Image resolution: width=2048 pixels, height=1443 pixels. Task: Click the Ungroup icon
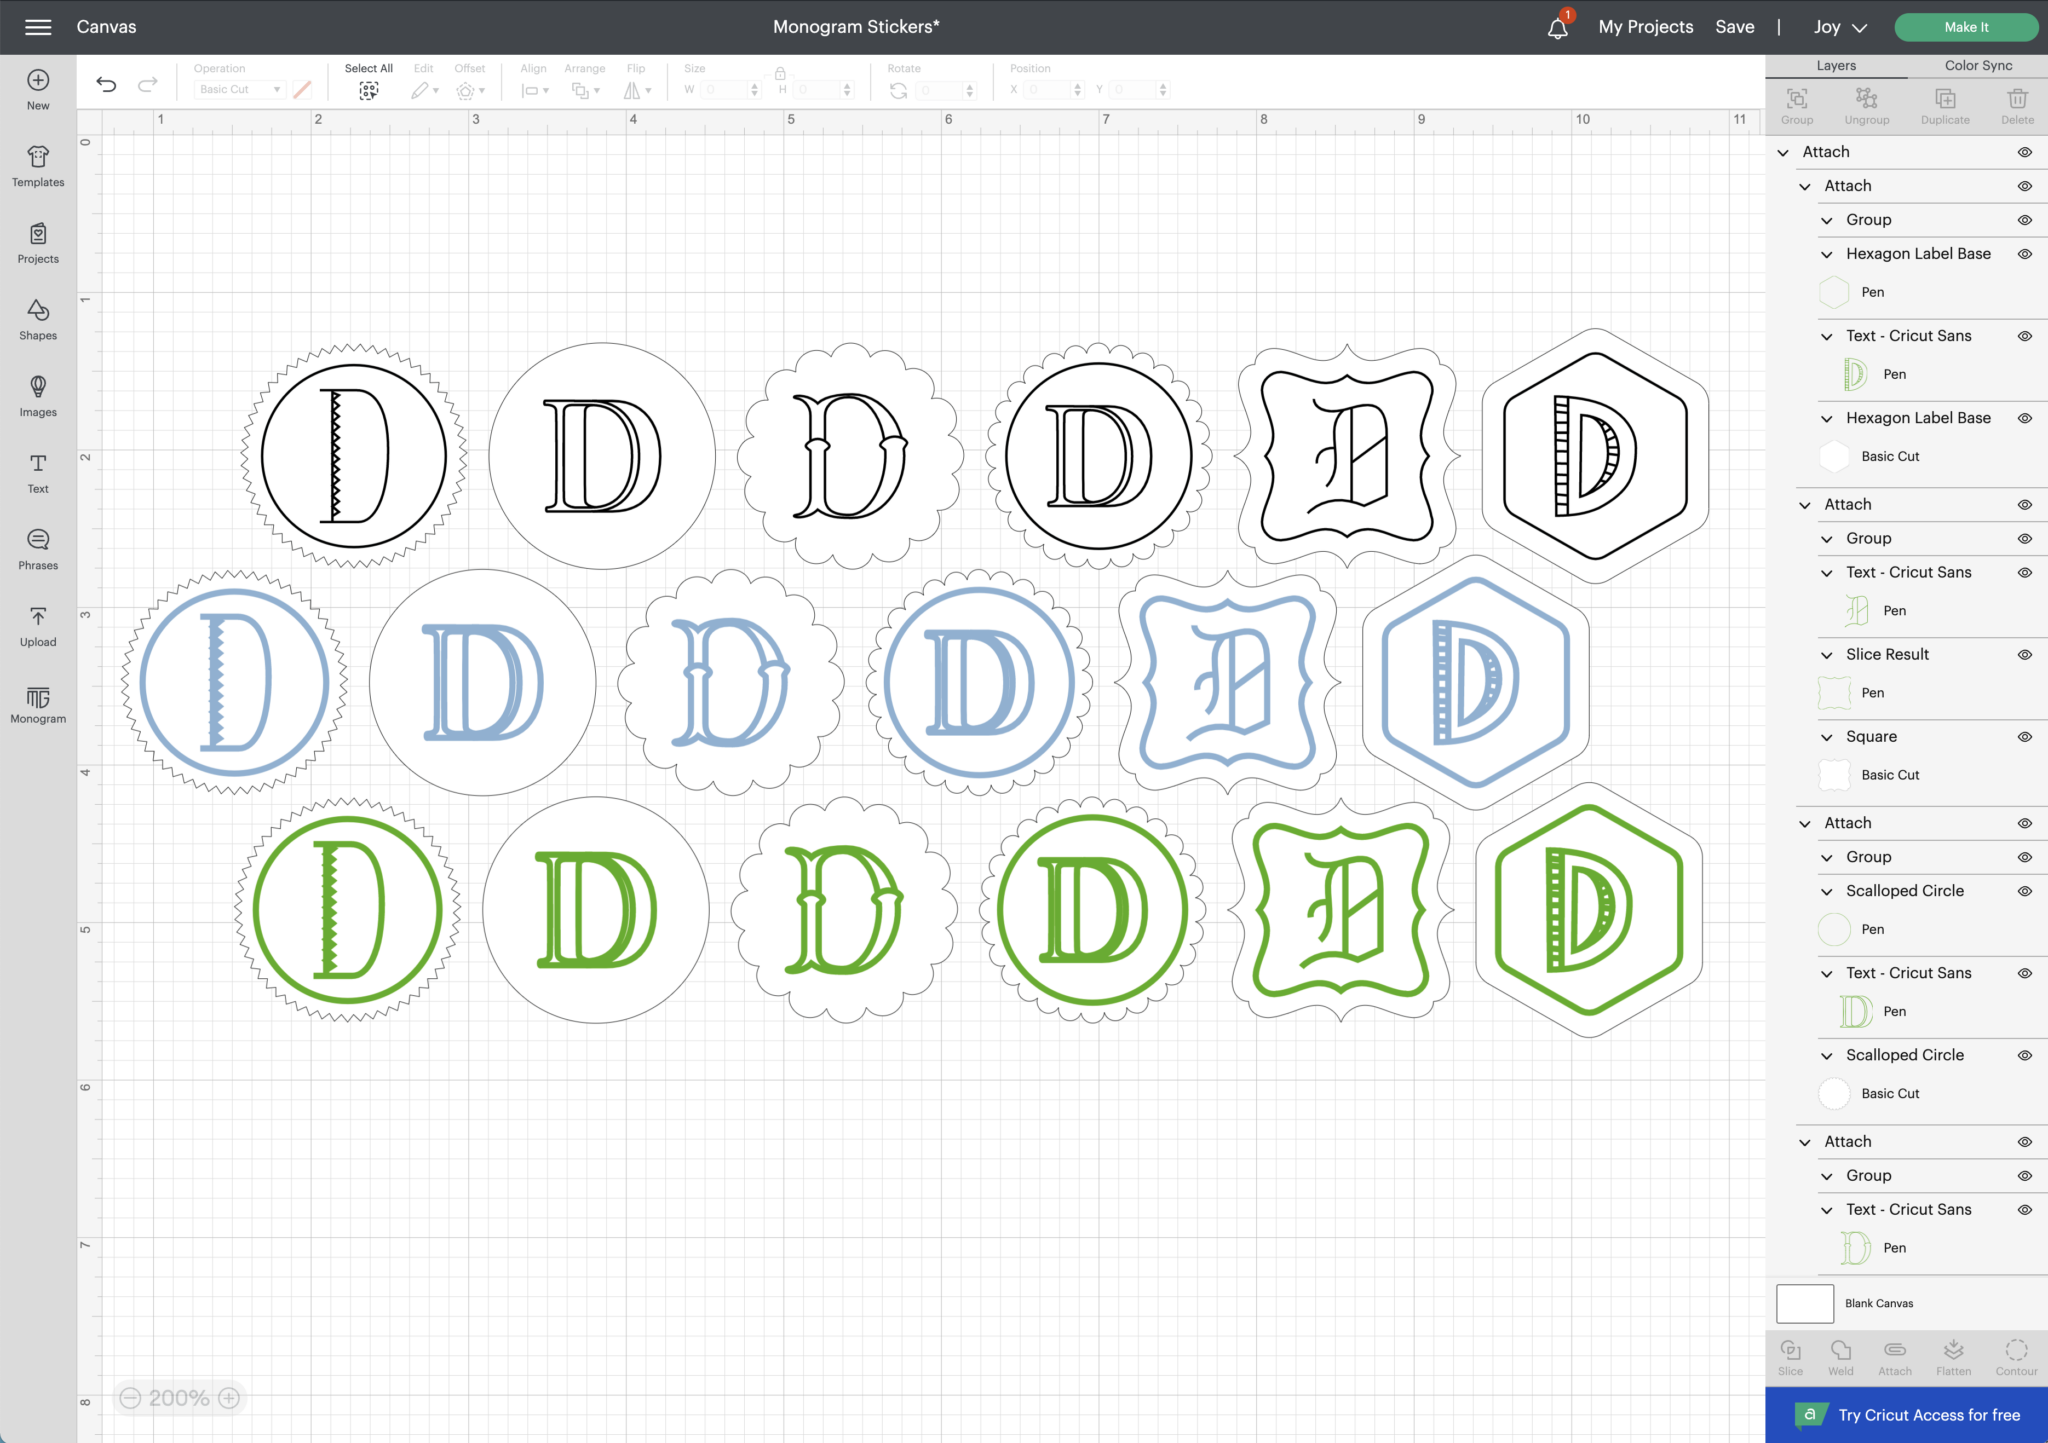tap(1868, 103)
